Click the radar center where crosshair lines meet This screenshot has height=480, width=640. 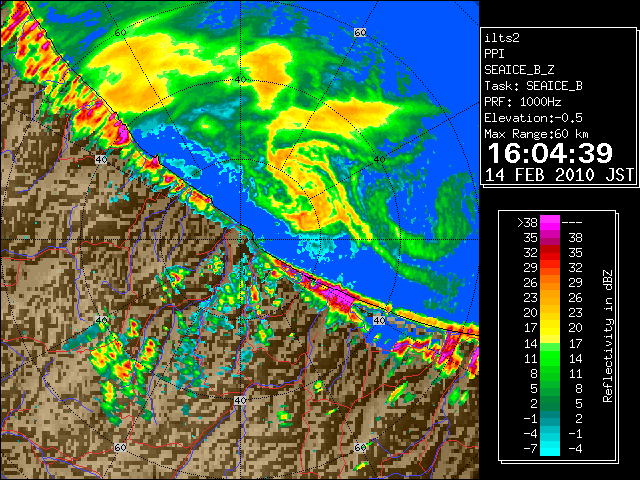pyautogui.click(x=240, y=240)
